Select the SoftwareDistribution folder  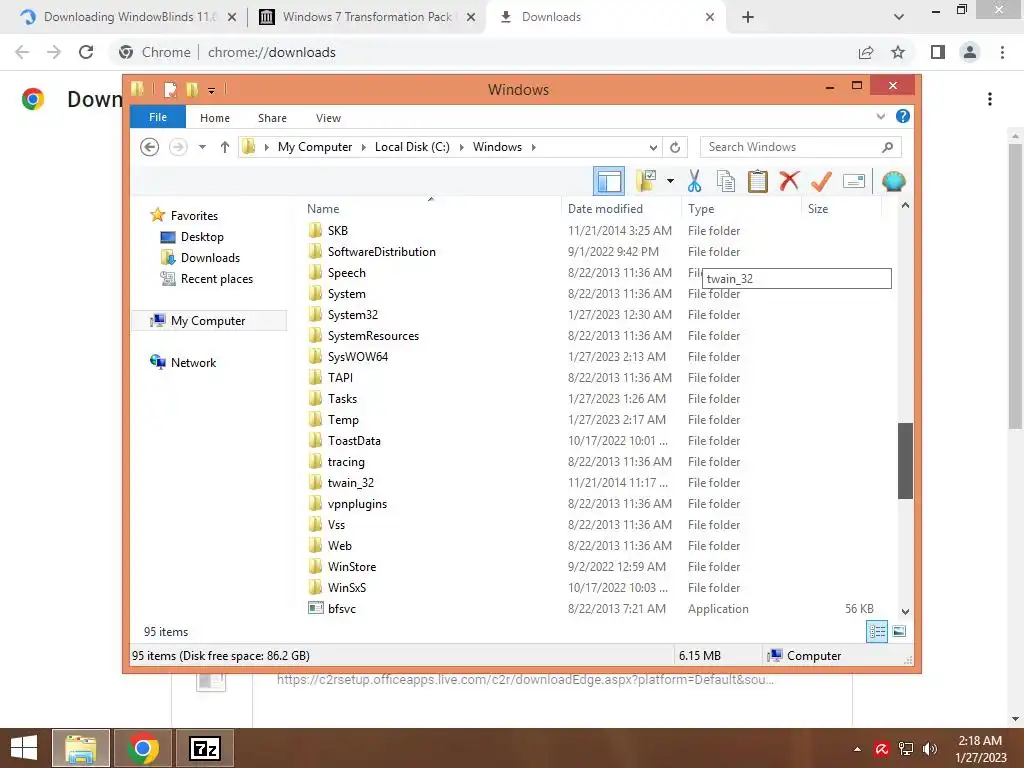pyautogui.click(x=381, y=251)
